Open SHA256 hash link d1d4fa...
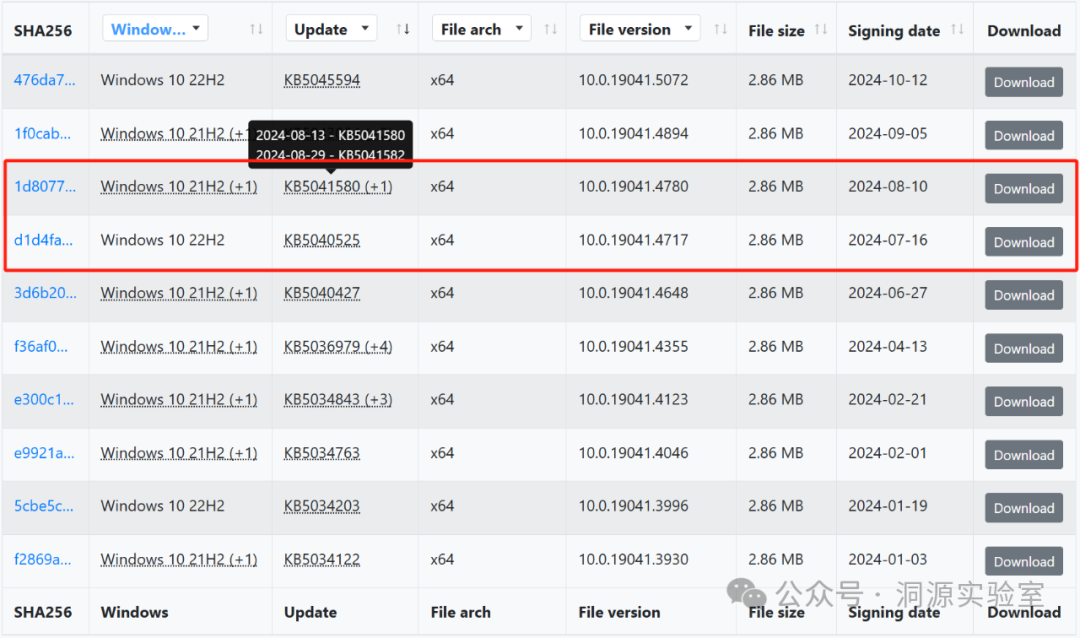This screenshot has height=638, width=1080. click(43, 240)
